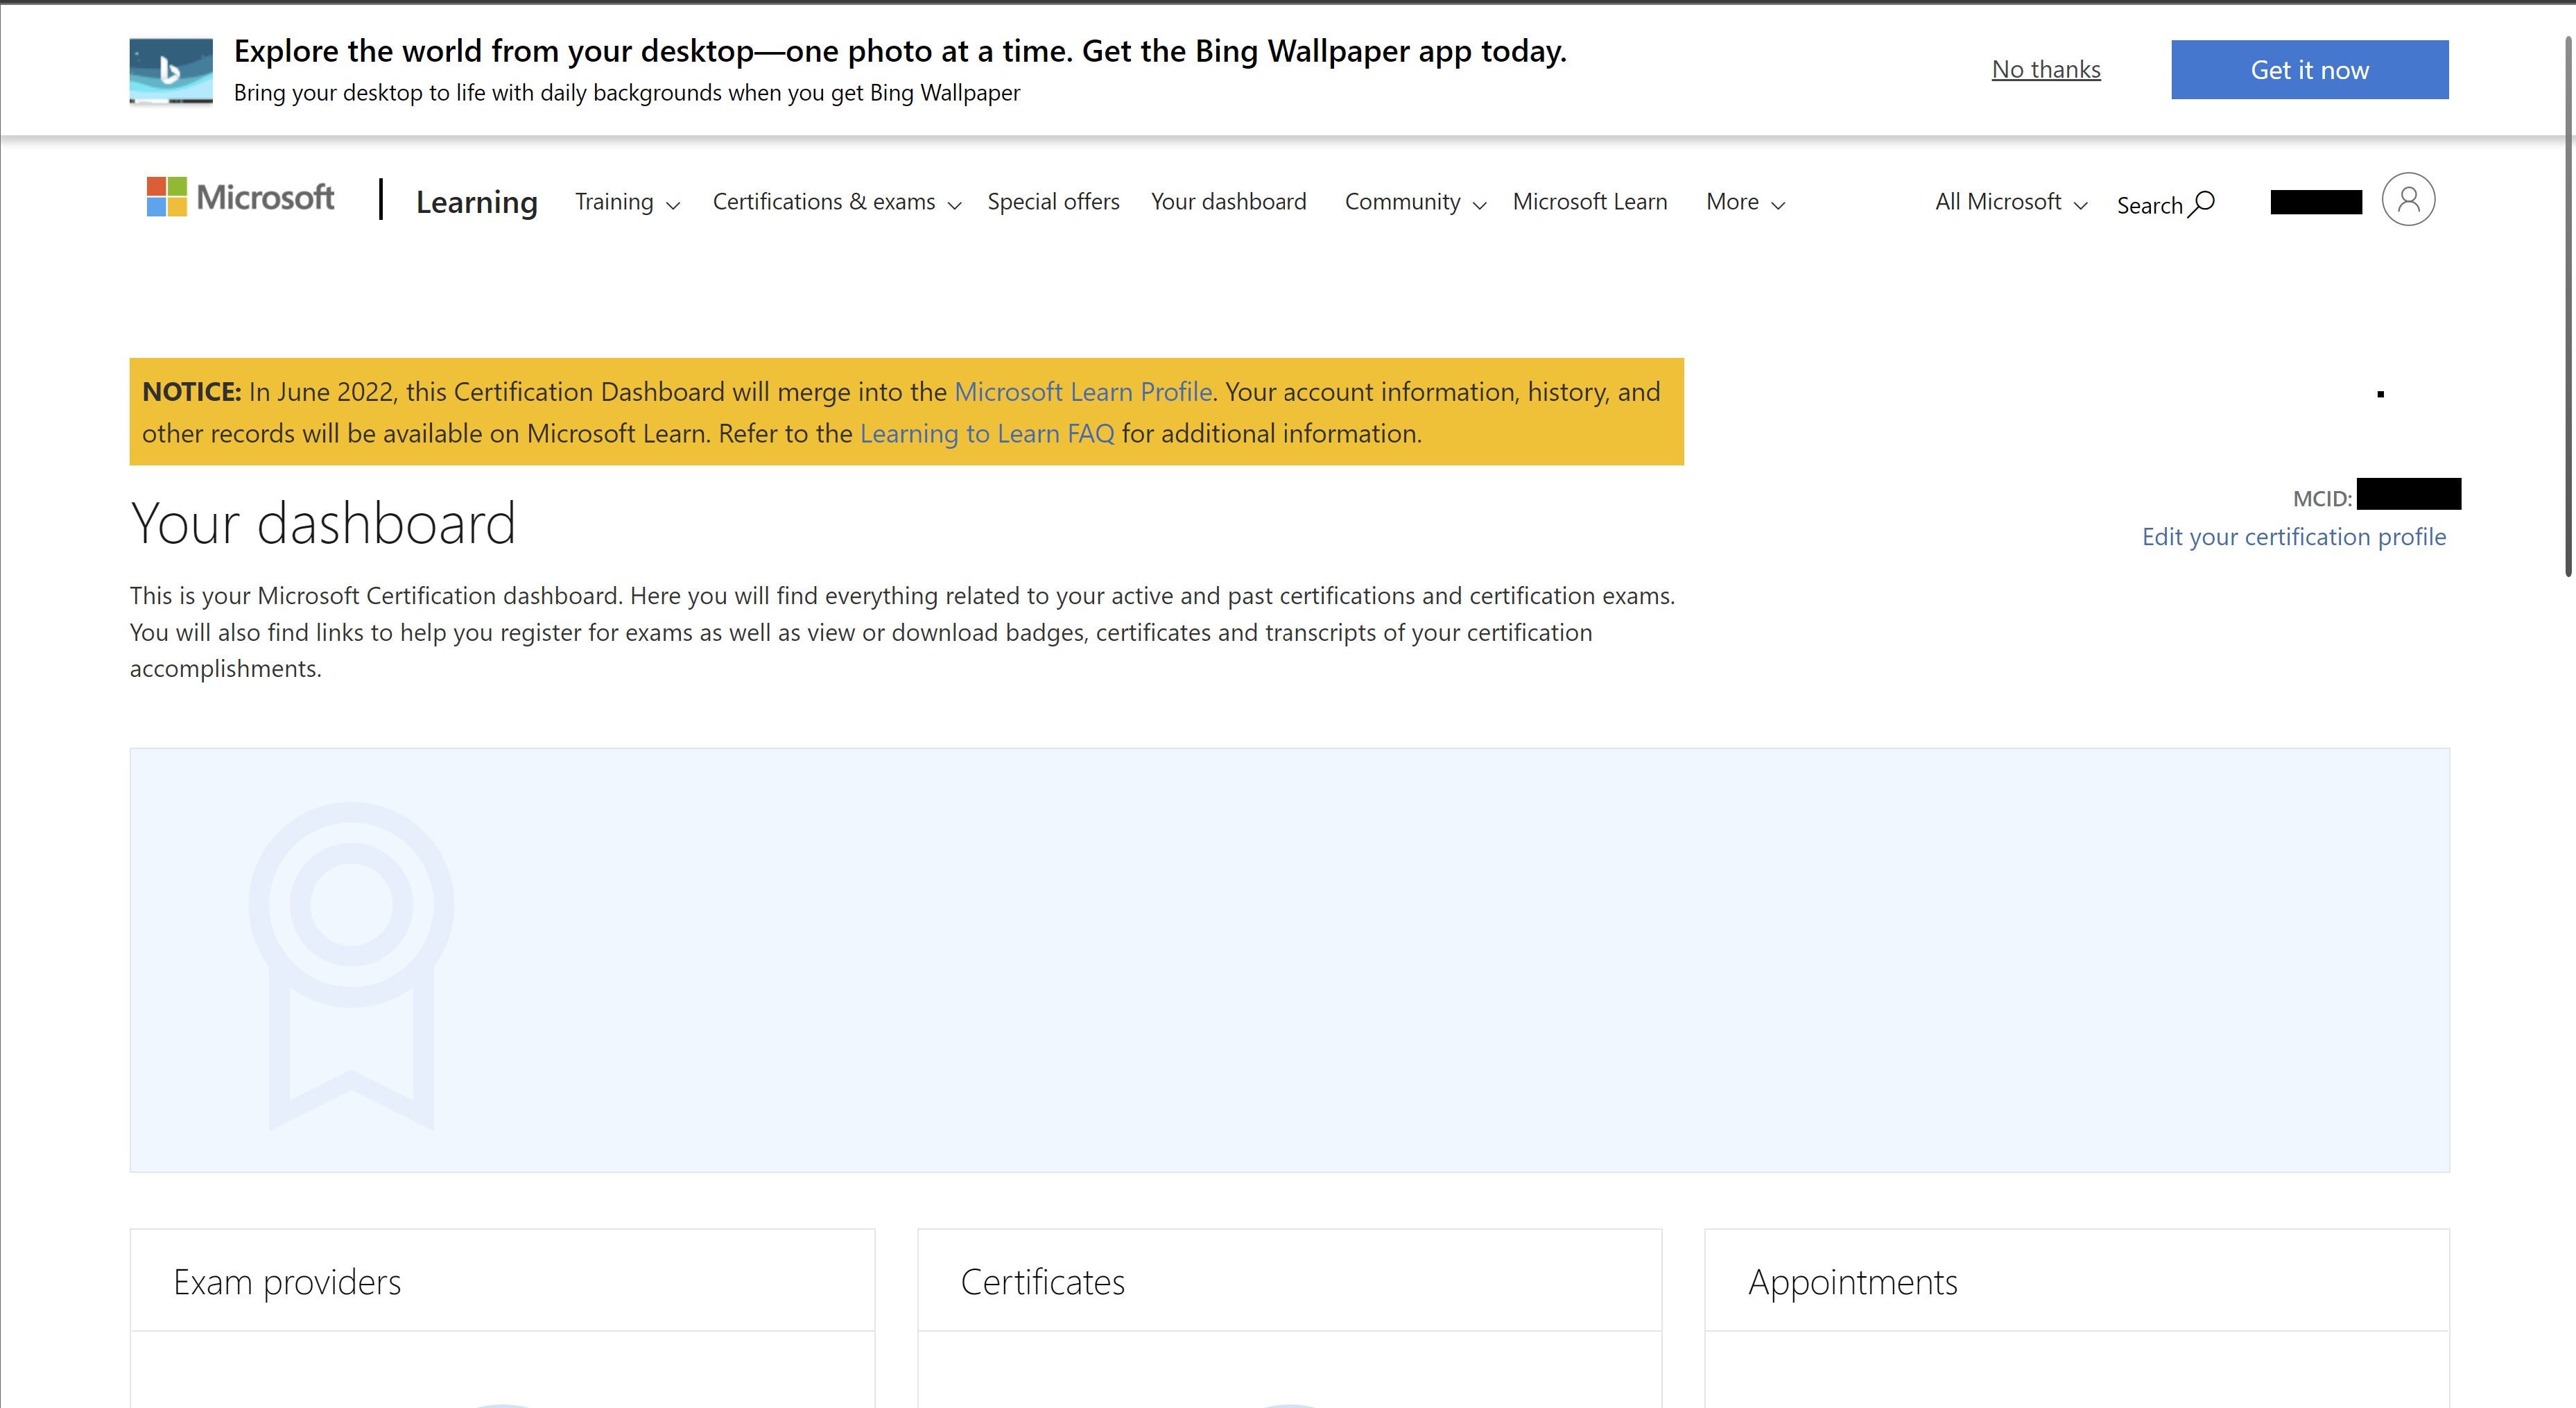Open the More dropdown menu
The height and width of the screenshot is (1408, 2576).
coord(1743,201)
